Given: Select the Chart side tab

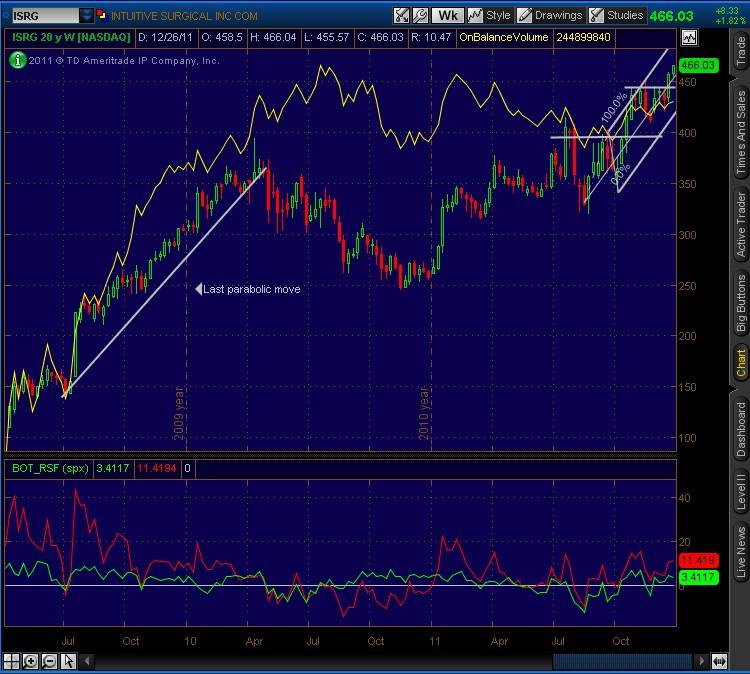Looking at the screenshot, I should pyautogui.click(x=741, y=363).
